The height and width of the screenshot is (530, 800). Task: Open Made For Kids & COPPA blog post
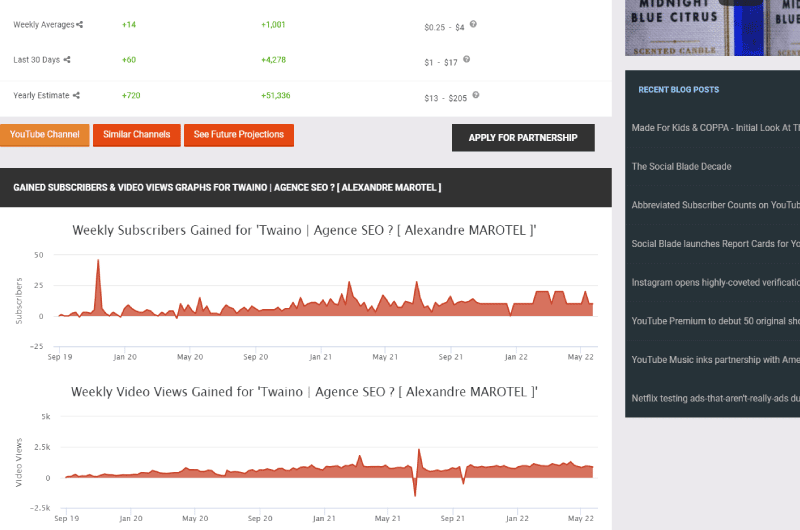click(x=715, y=128)
